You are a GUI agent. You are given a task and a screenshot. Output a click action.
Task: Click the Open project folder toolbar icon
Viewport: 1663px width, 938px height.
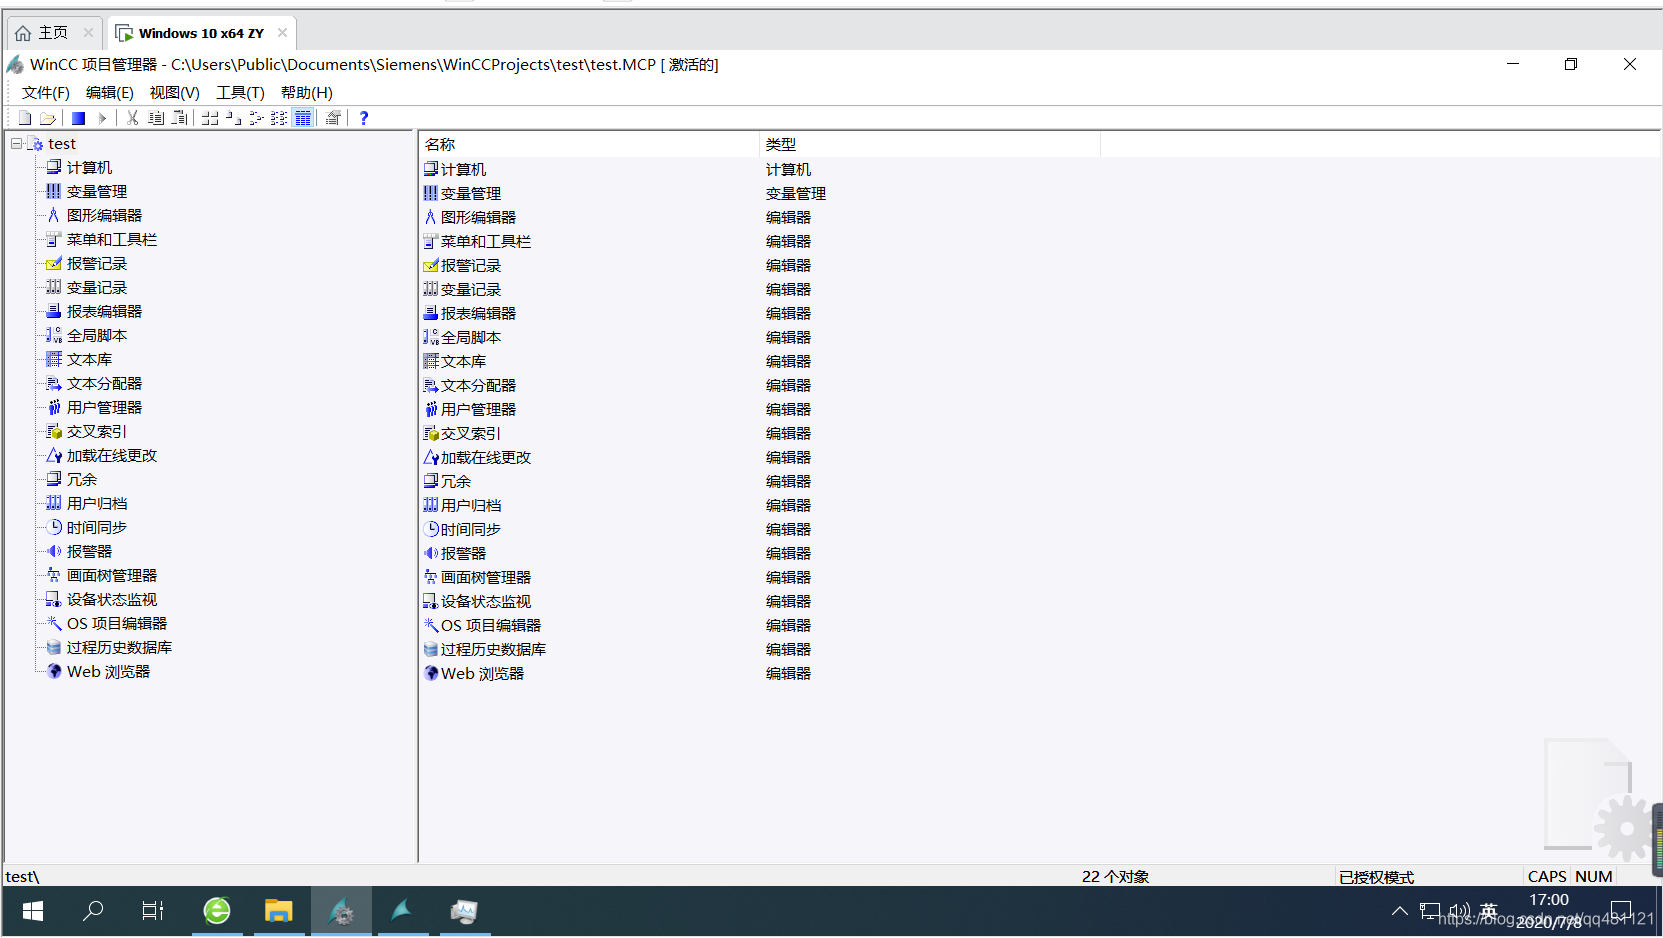pos(48,118)
